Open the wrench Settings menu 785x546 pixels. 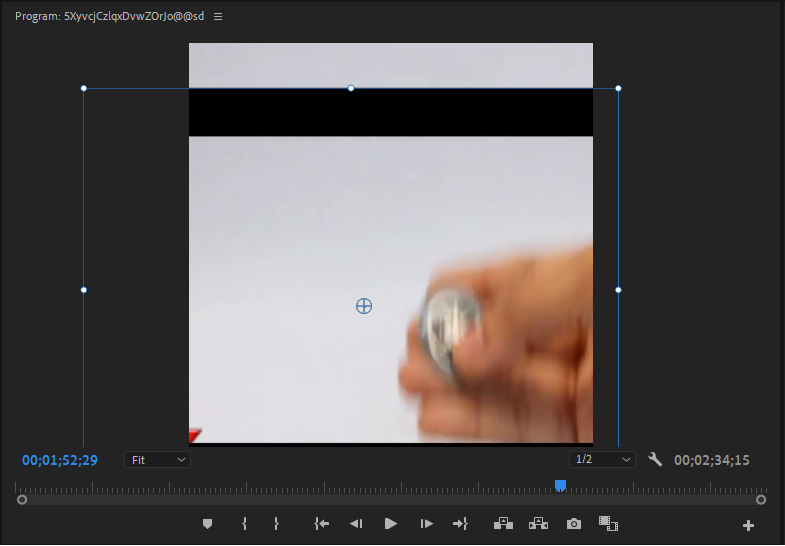click(655, 459)
